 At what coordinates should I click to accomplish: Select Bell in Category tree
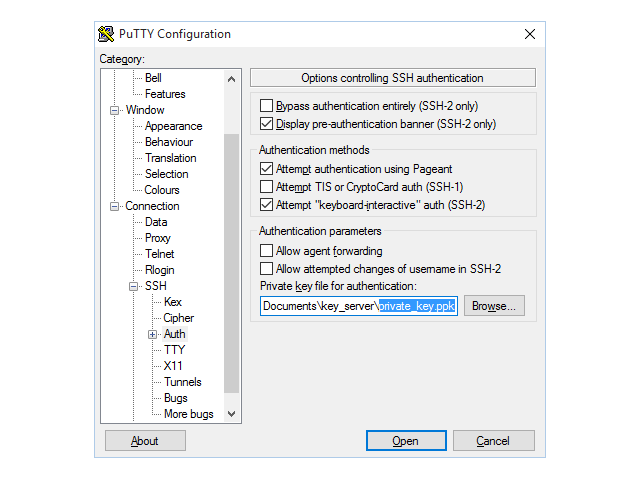pos(153,78)
